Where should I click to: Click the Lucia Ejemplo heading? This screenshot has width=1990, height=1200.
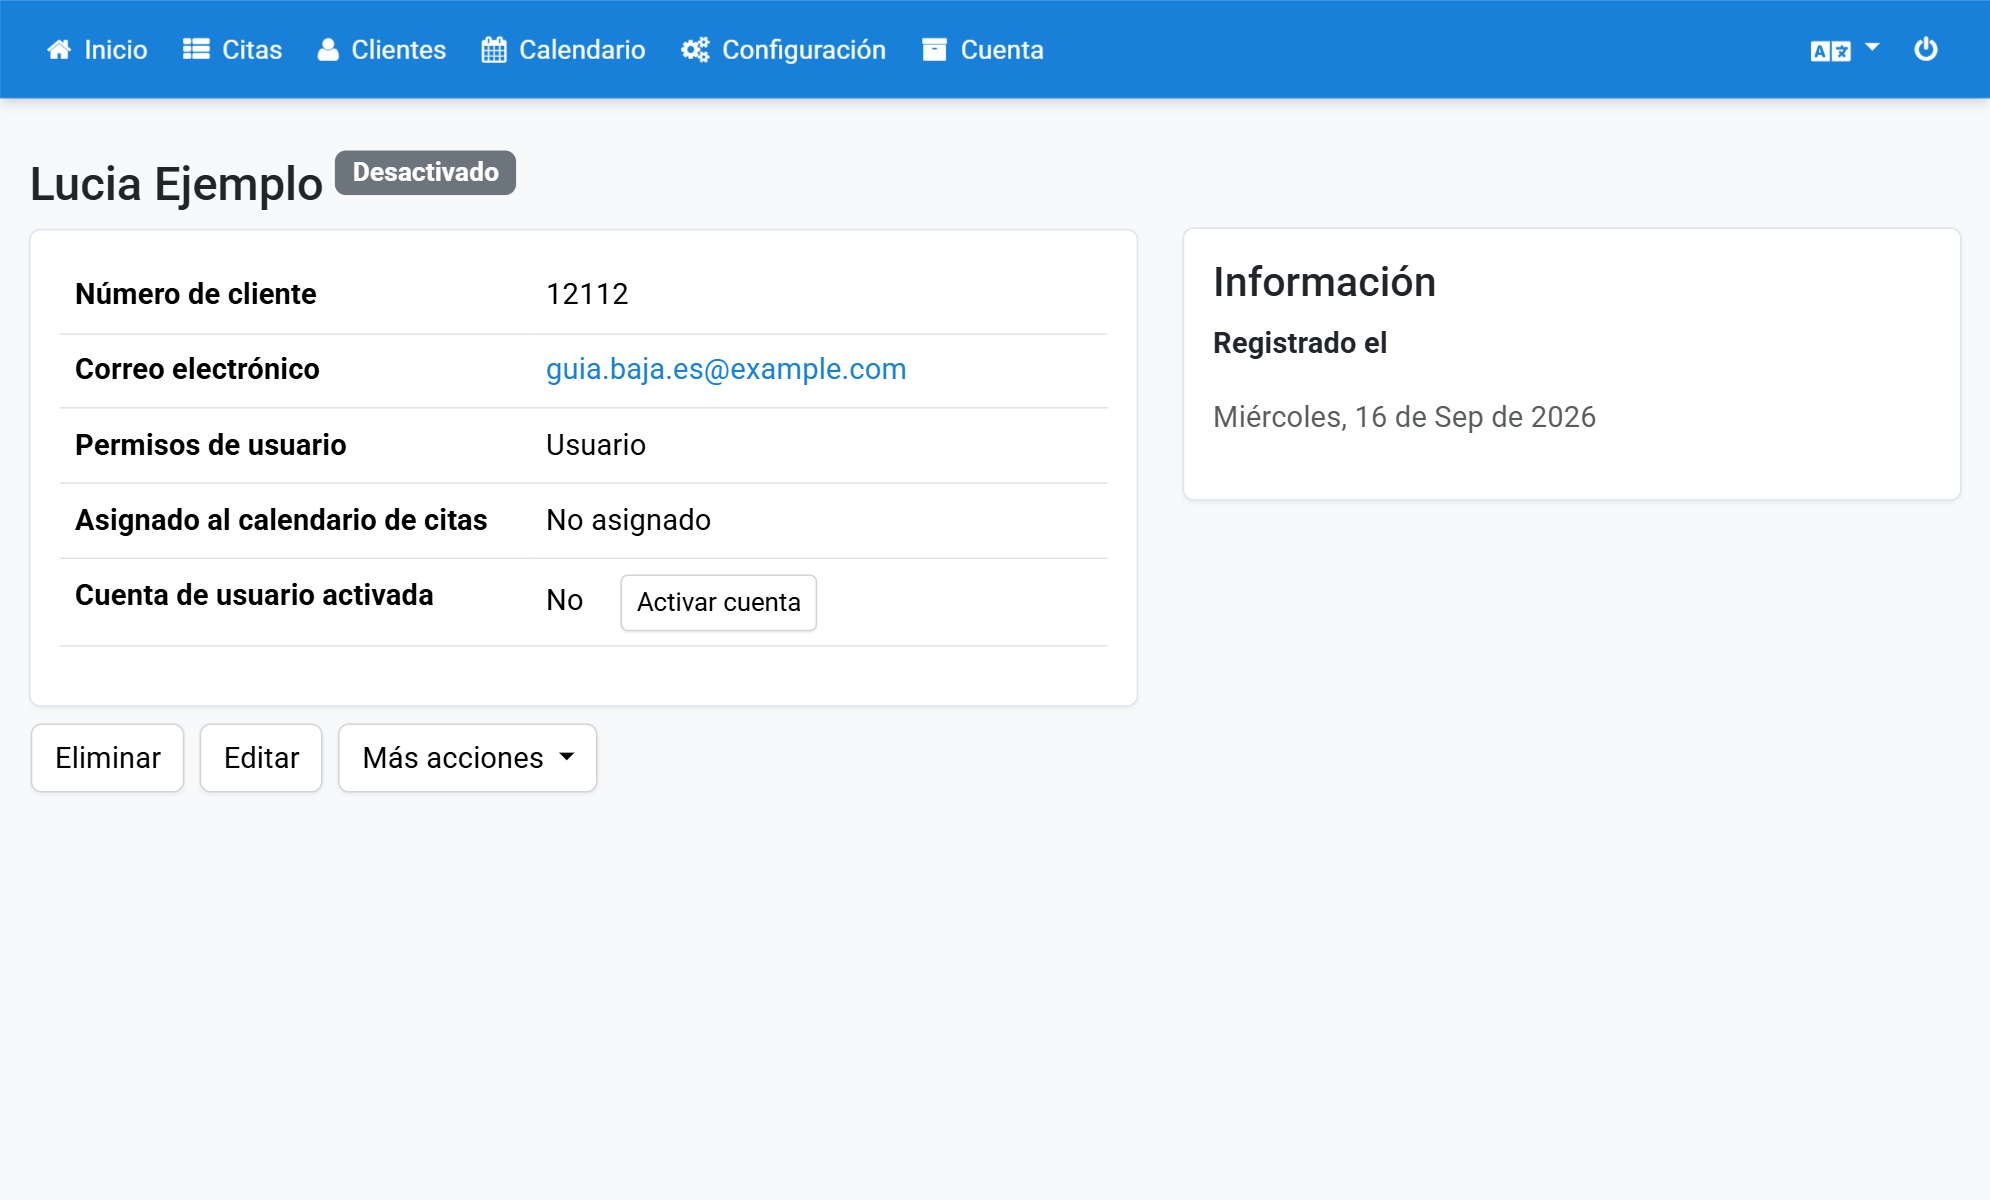point(176,184)
